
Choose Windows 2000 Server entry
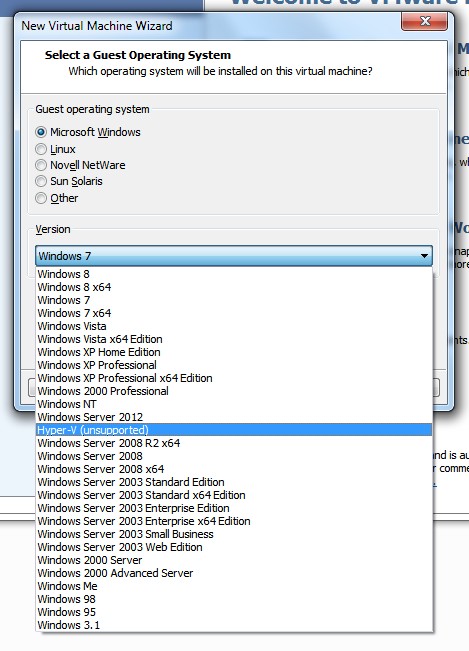click(x=234, y=560)
